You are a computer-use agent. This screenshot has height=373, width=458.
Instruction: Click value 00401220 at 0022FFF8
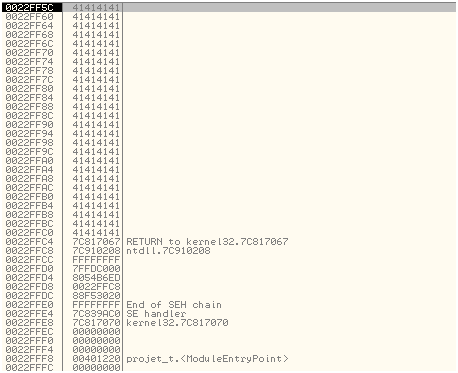[96, 359]
